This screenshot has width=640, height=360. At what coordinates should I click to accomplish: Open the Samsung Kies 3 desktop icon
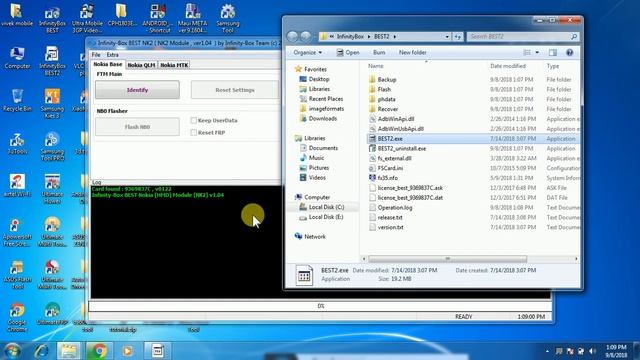pyautogui.click(x=52, y=104)
